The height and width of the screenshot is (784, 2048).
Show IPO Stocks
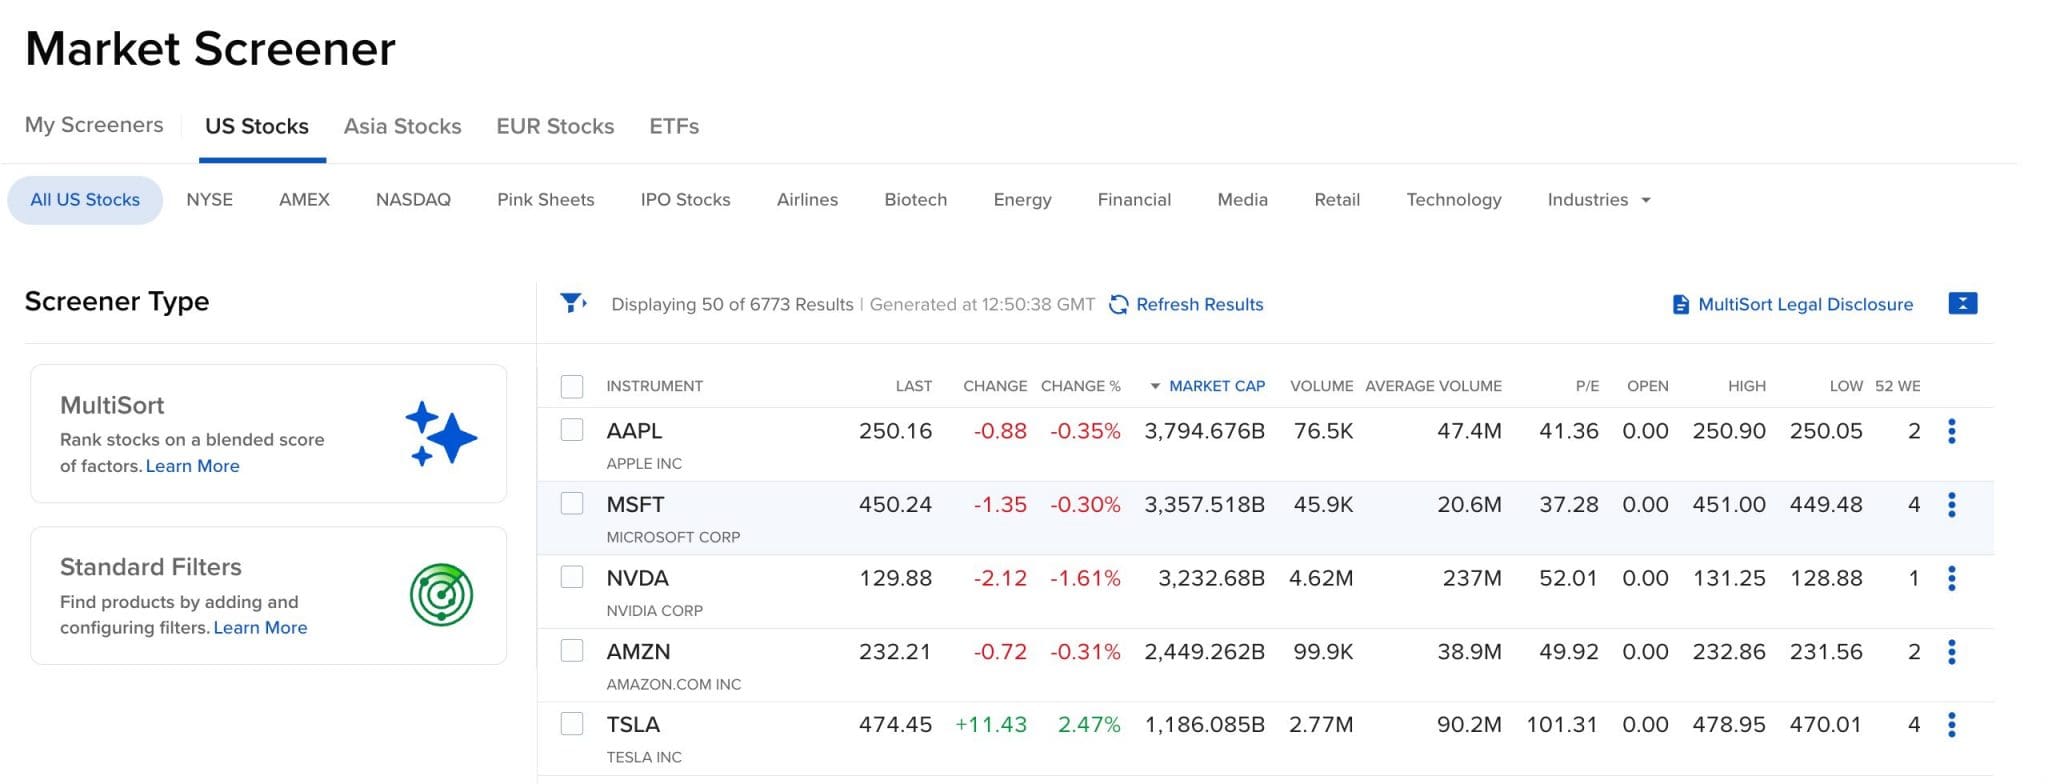(x=685, y=200)
